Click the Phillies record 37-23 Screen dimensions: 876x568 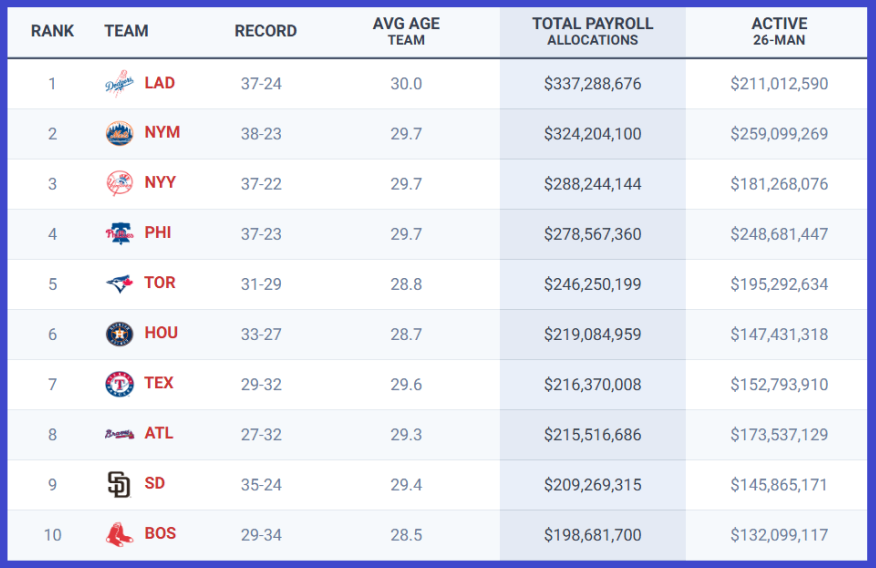click(x=261, y=234)
